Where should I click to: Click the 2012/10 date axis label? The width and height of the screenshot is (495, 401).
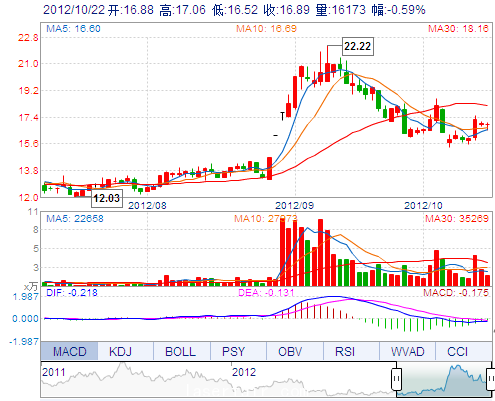point(423,205)
